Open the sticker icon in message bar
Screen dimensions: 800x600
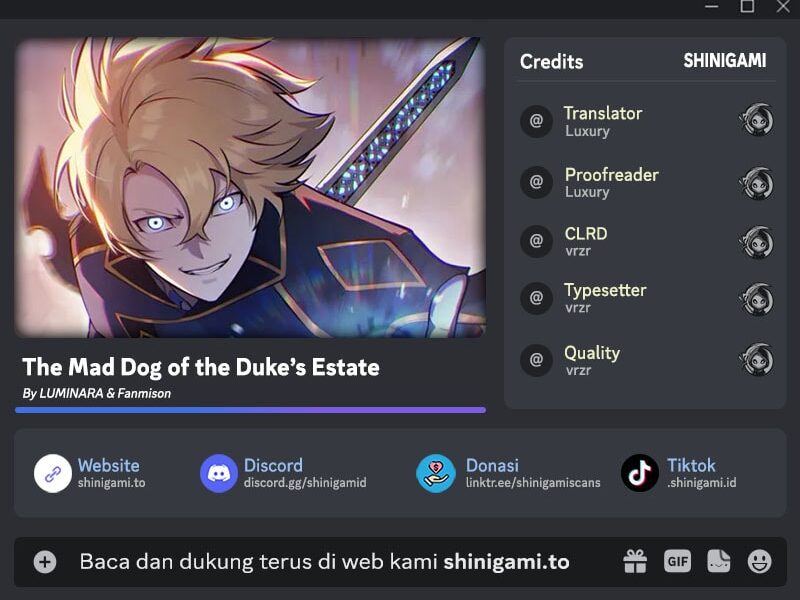[718, 561]
